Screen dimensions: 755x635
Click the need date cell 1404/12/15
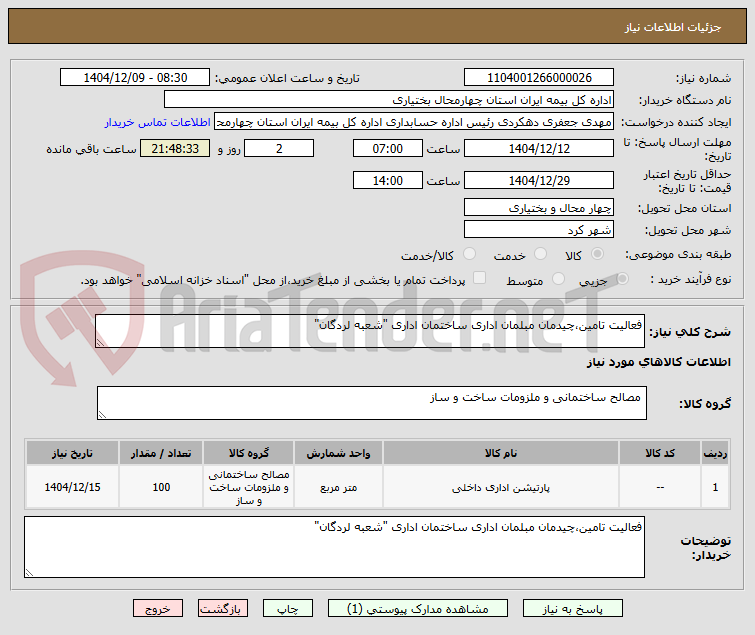coord(73,487)
